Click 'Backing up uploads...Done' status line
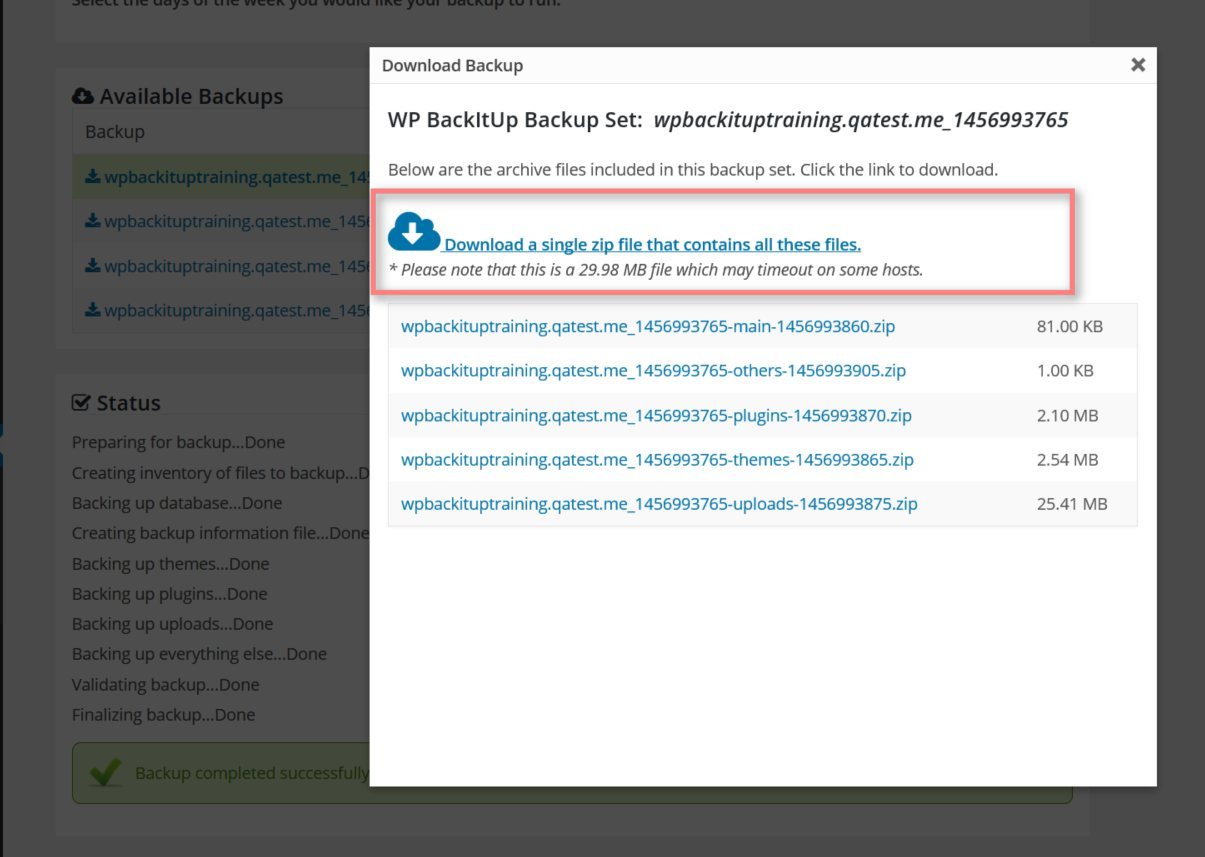The height and width of the screenshot is (857, 1205). (173, 624)
